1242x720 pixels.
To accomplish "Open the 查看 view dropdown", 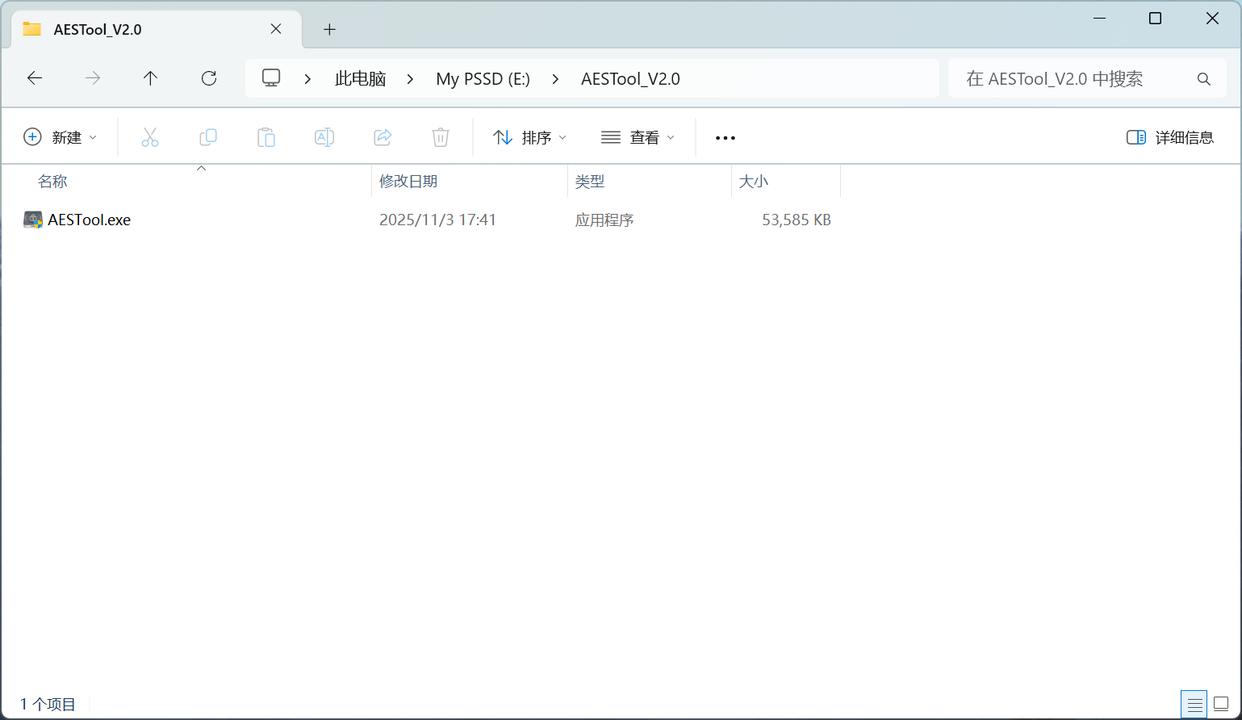I will (638, 137).
